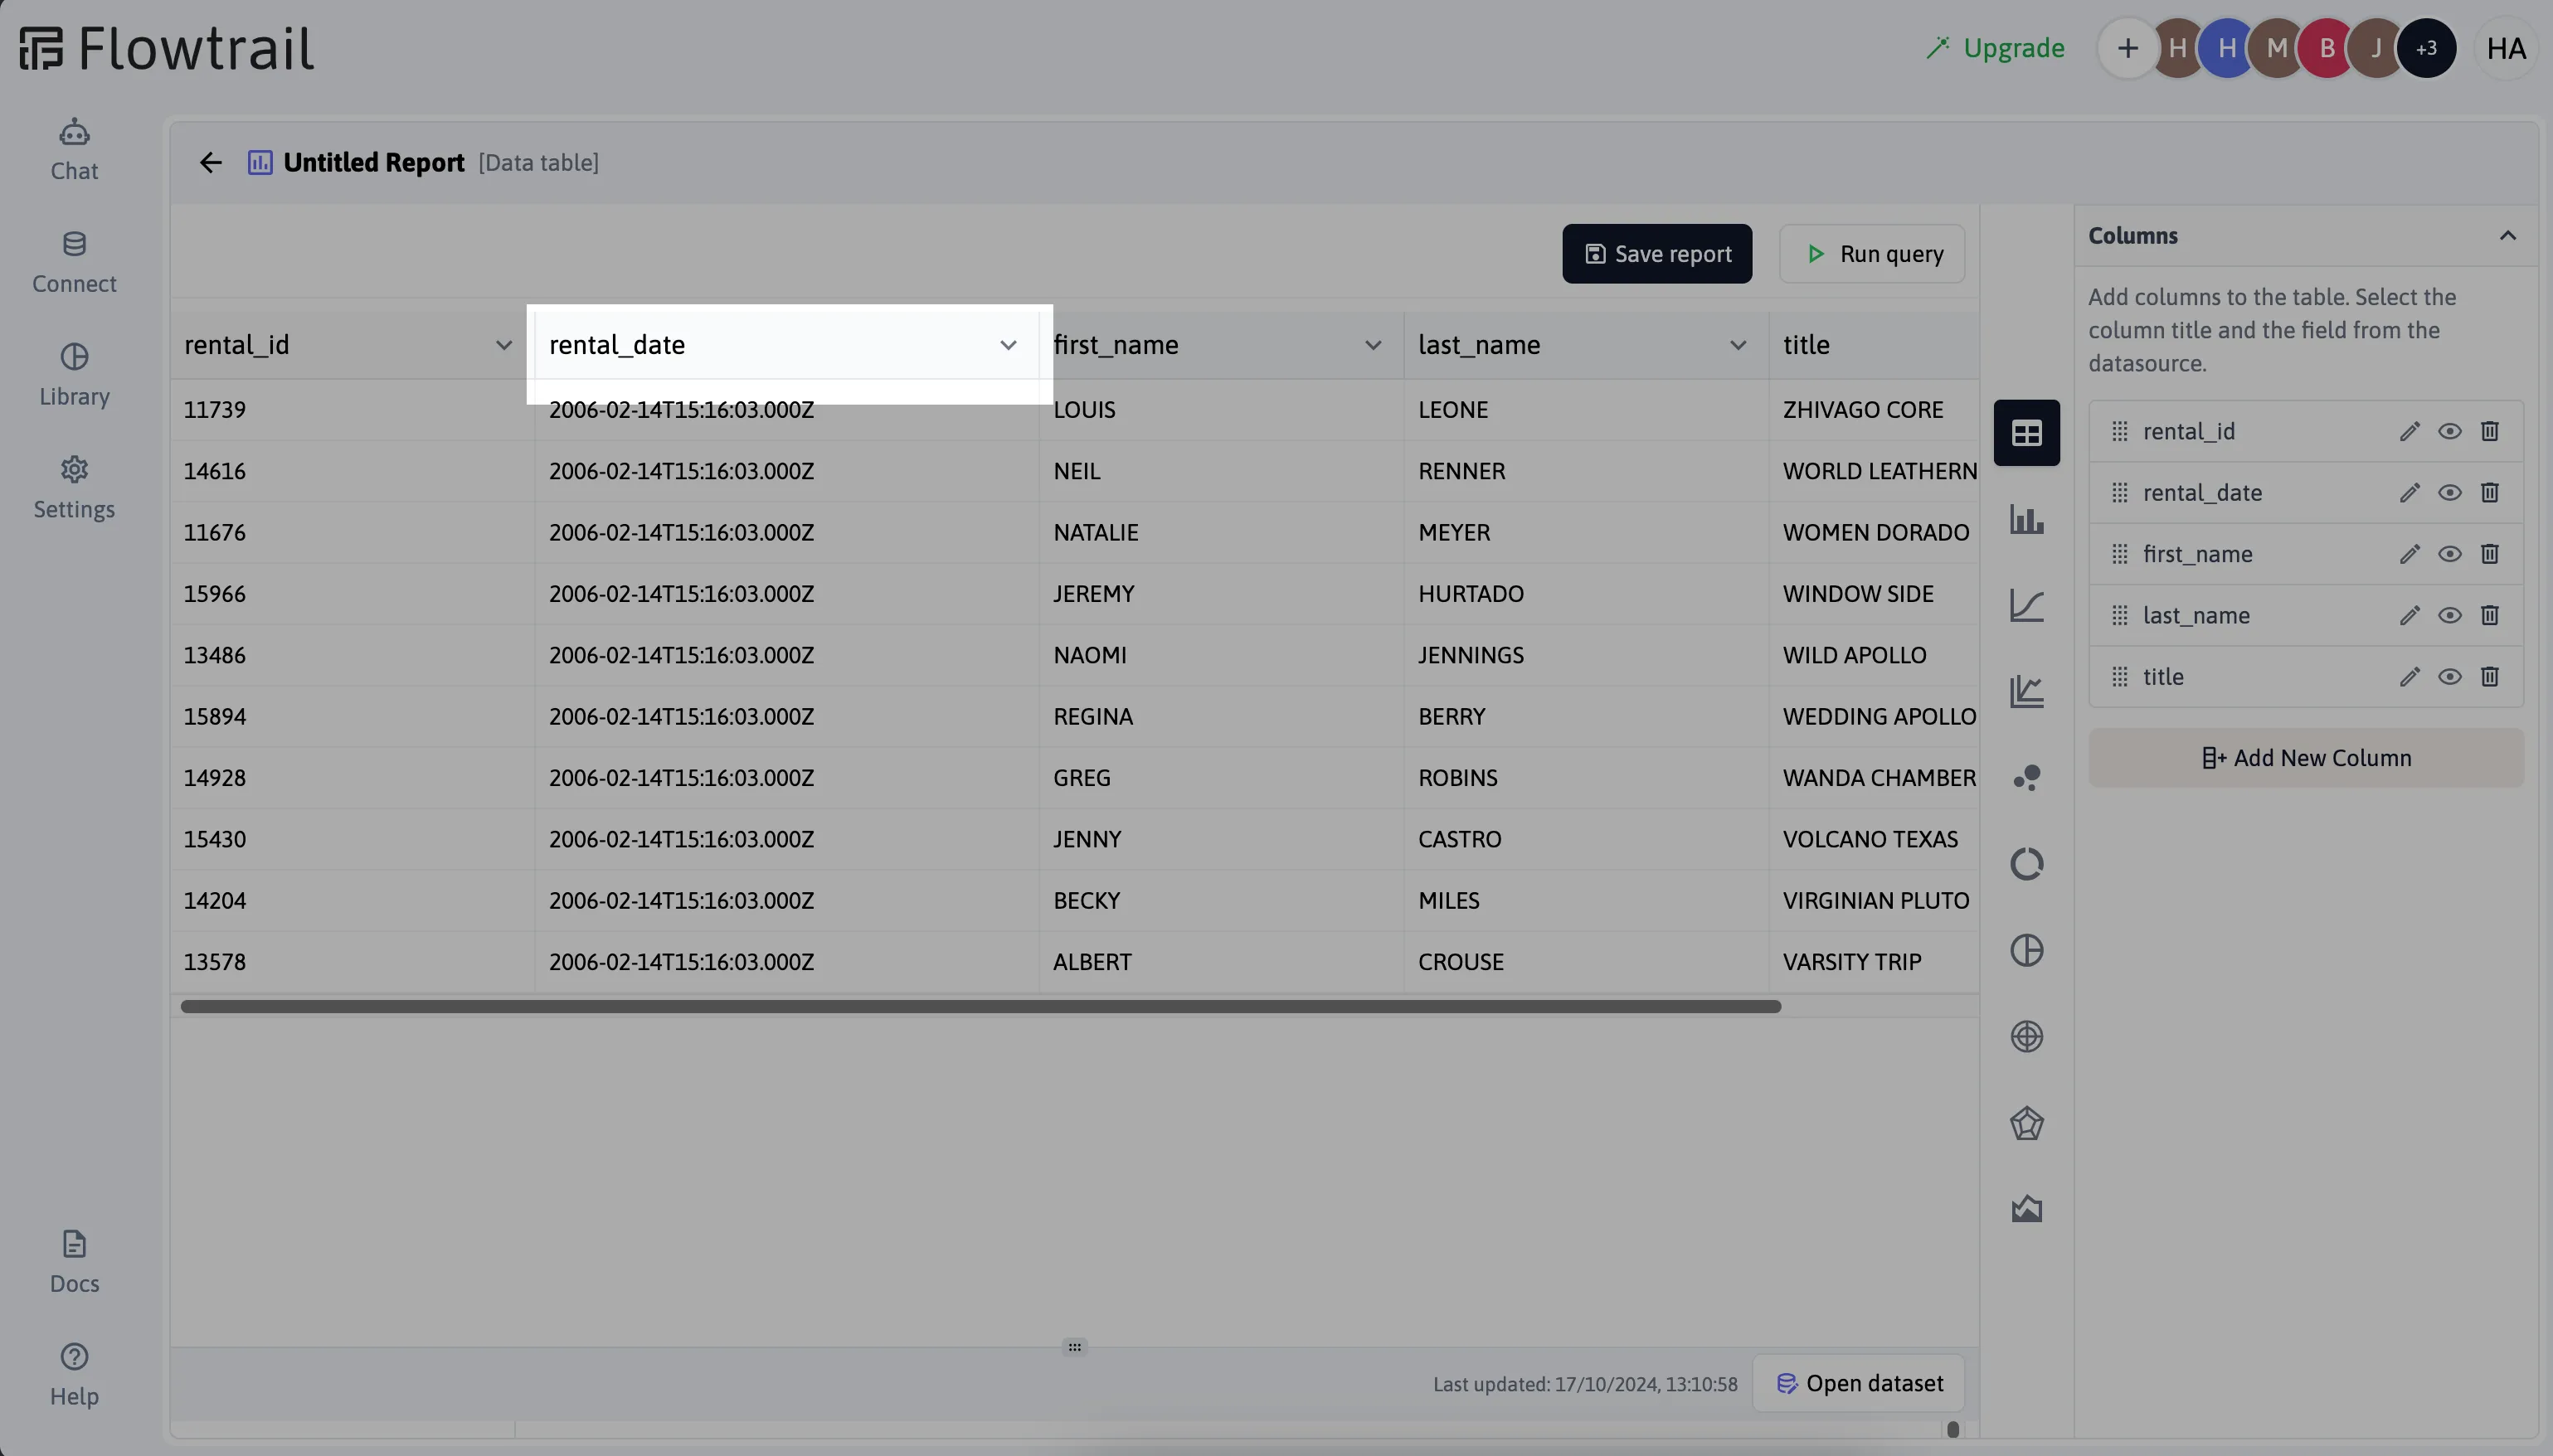
Task: Toggle visibility of last_name column
Action: pos(2449,615)
